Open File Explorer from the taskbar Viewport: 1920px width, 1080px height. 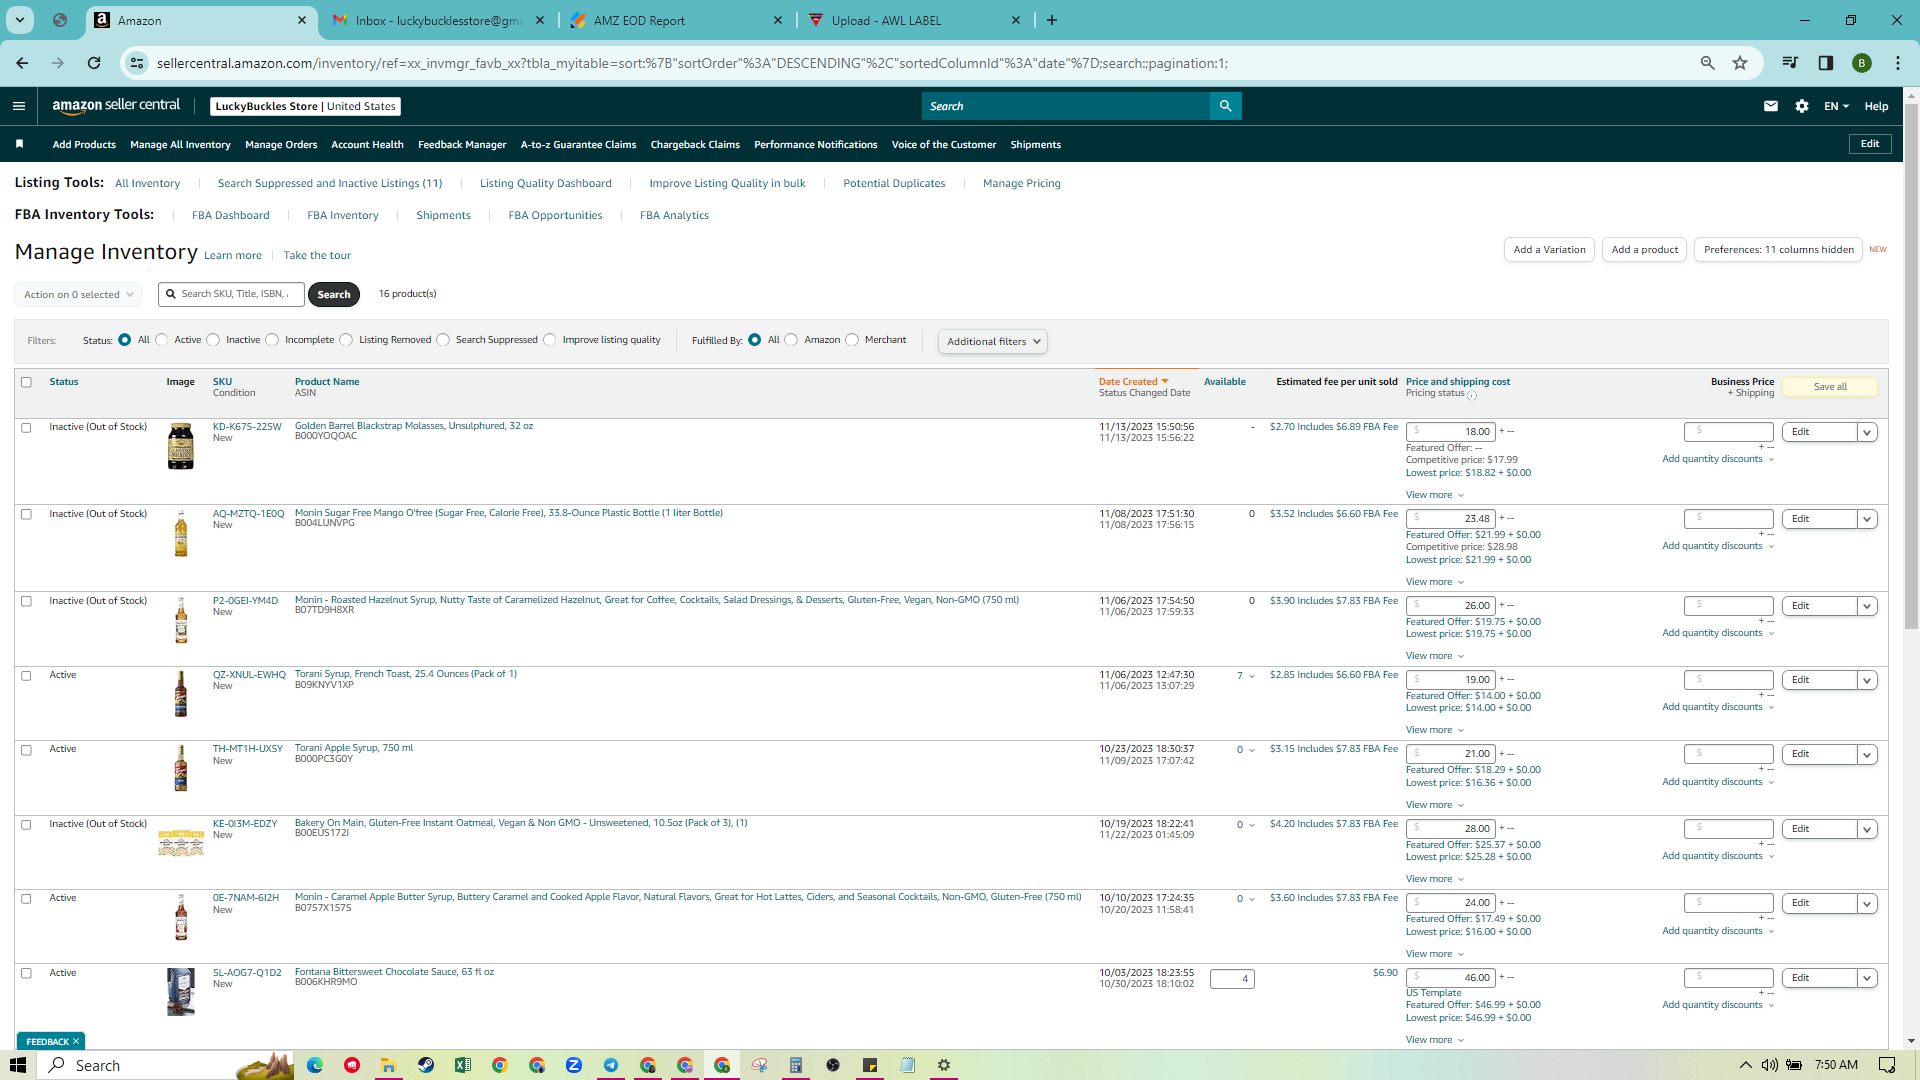pos(388,1065)
